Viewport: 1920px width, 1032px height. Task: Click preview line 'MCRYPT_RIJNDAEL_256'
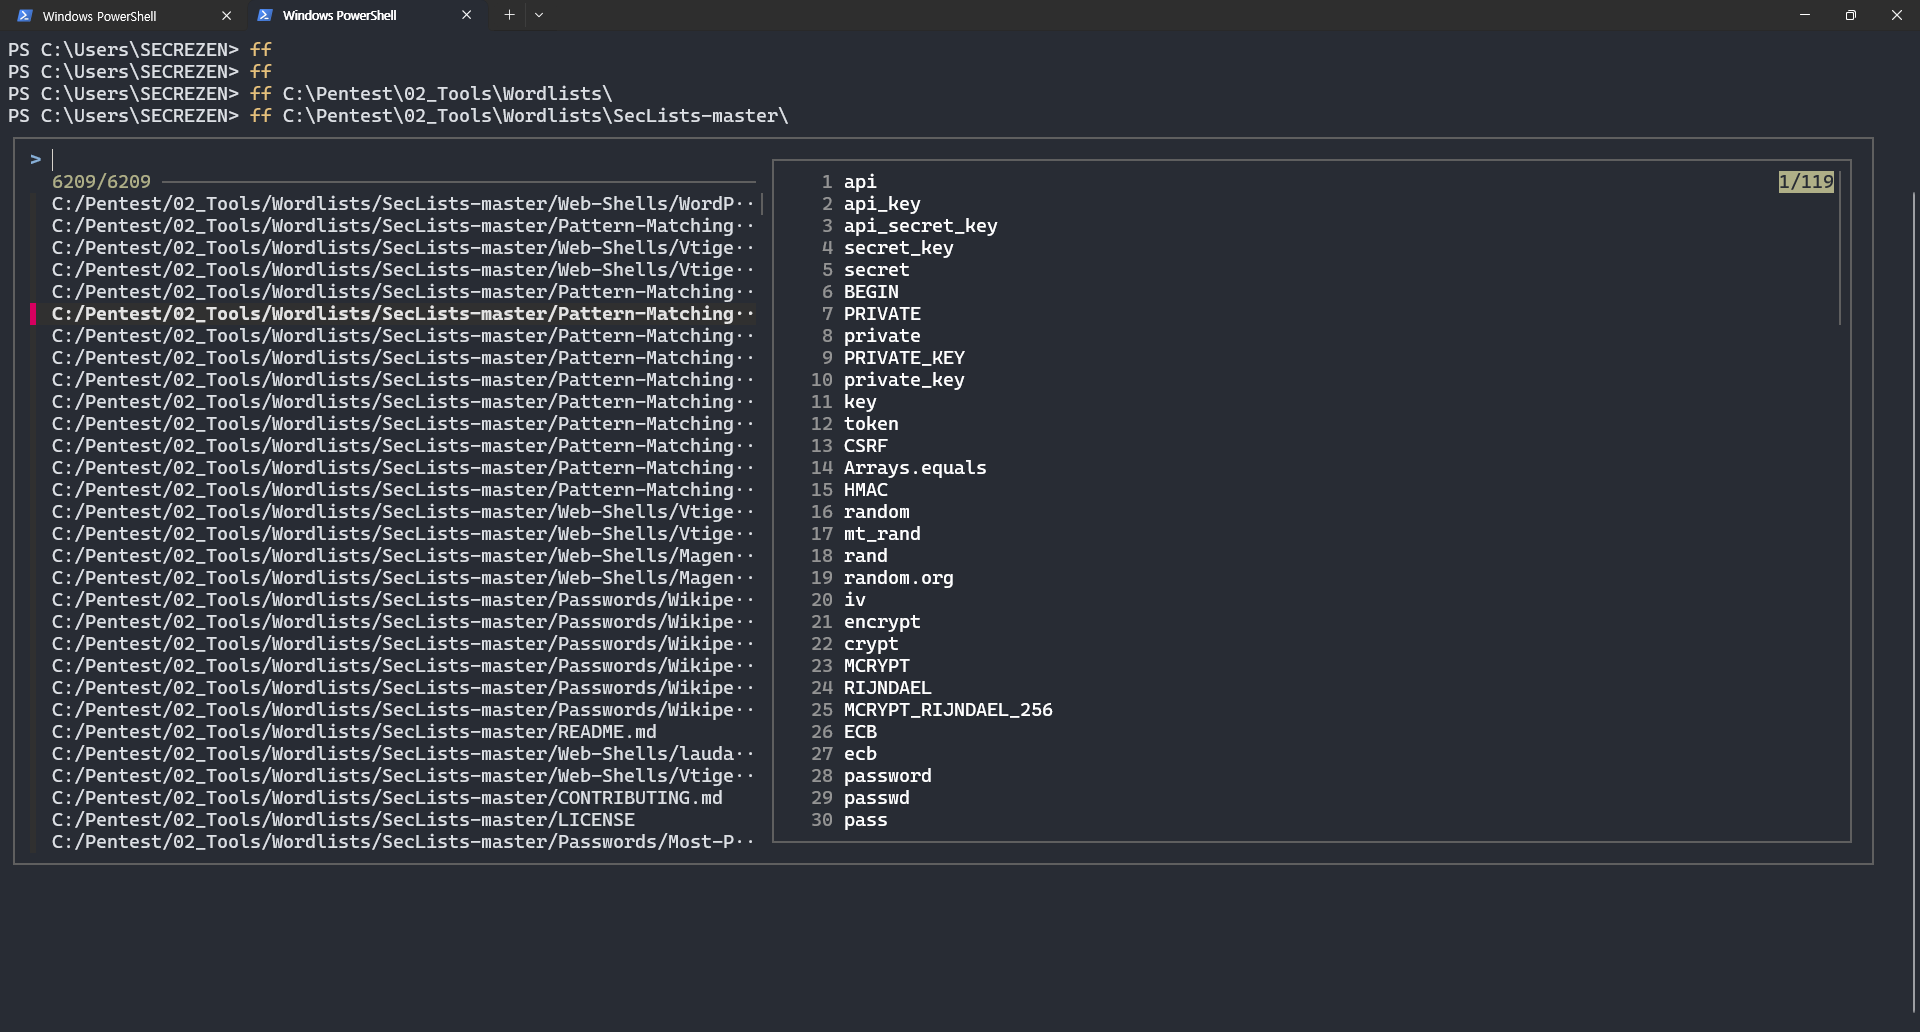[948, 710]
